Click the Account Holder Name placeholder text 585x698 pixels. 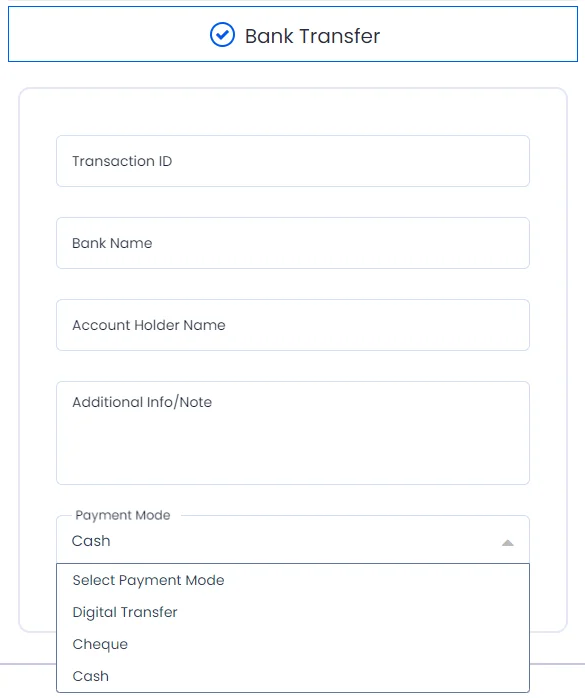pos(149,325)
